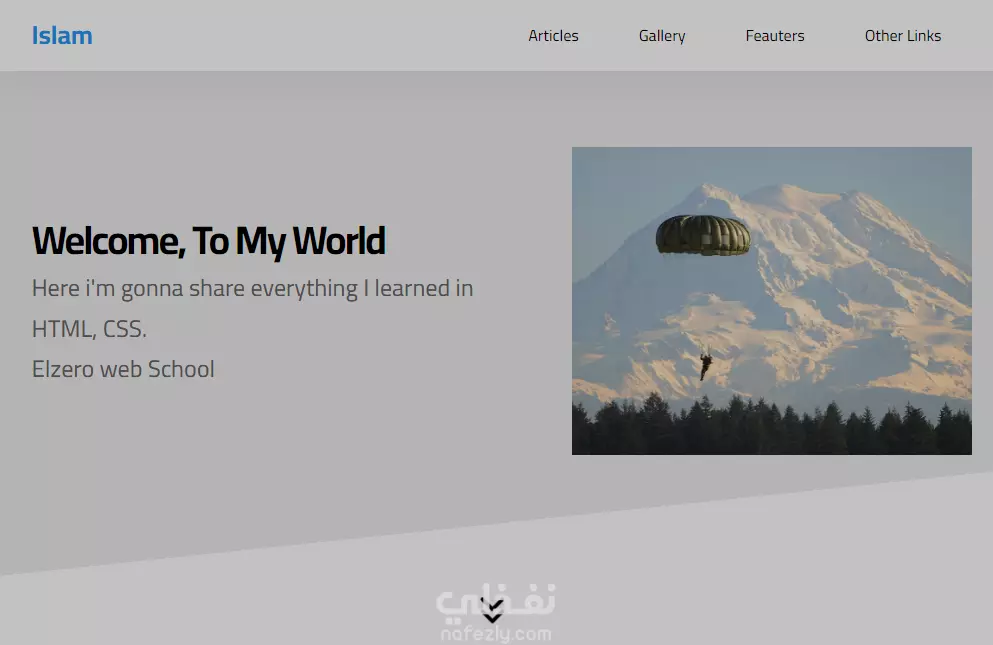Image resolution: width=993 pixels, height=645 pixels.
Task: Click the double-chevron scroll down icon
Action: pos(492,611)
